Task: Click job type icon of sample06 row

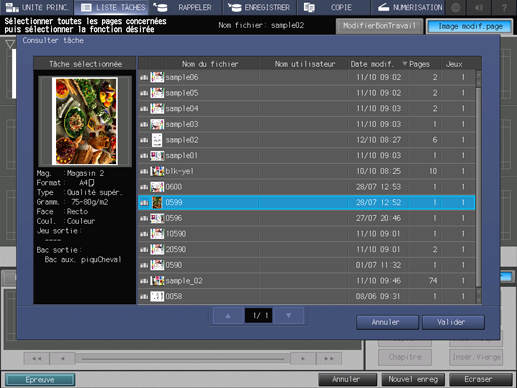Action: (144, 77)
